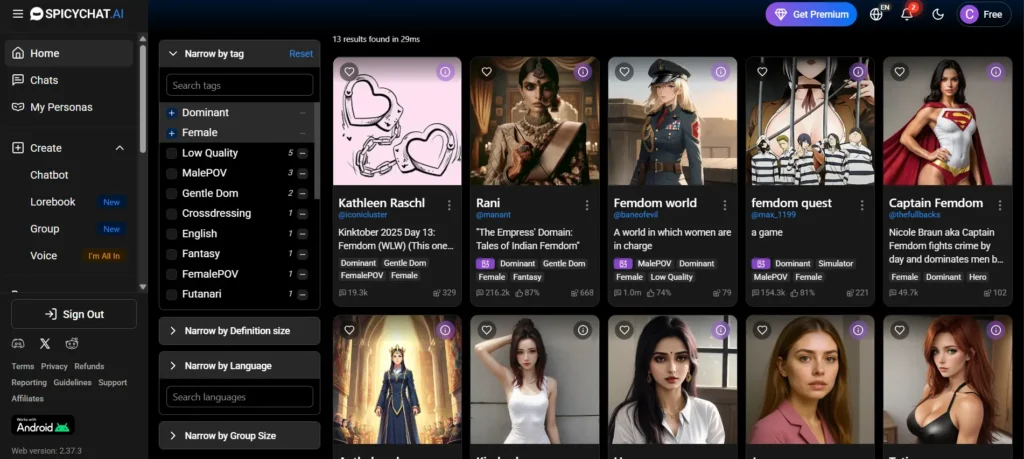
Task: Favorite the Rani card heart
Action: point(487,72)
